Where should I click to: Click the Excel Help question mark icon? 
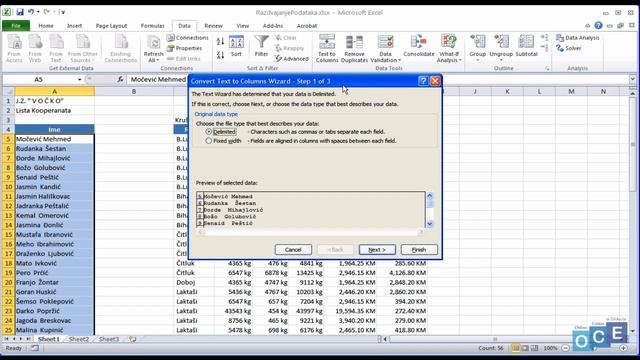coord(598,26)
